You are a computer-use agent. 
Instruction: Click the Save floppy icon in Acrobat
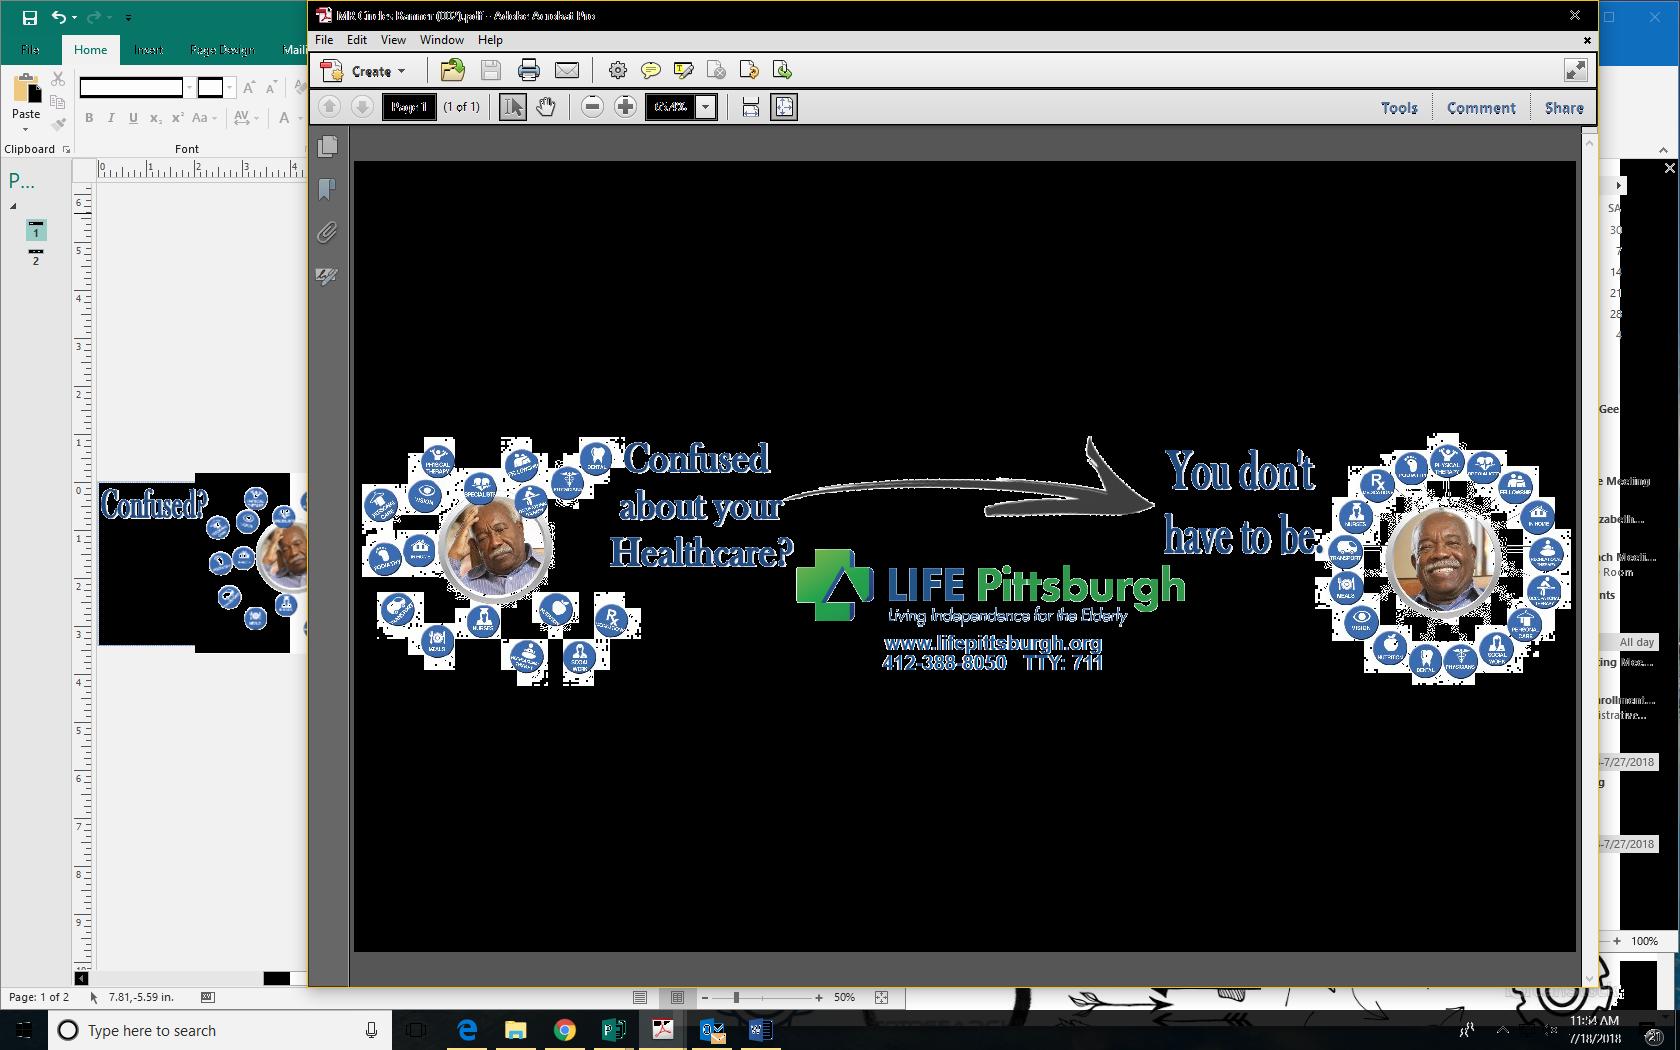(x=490, y=70)
